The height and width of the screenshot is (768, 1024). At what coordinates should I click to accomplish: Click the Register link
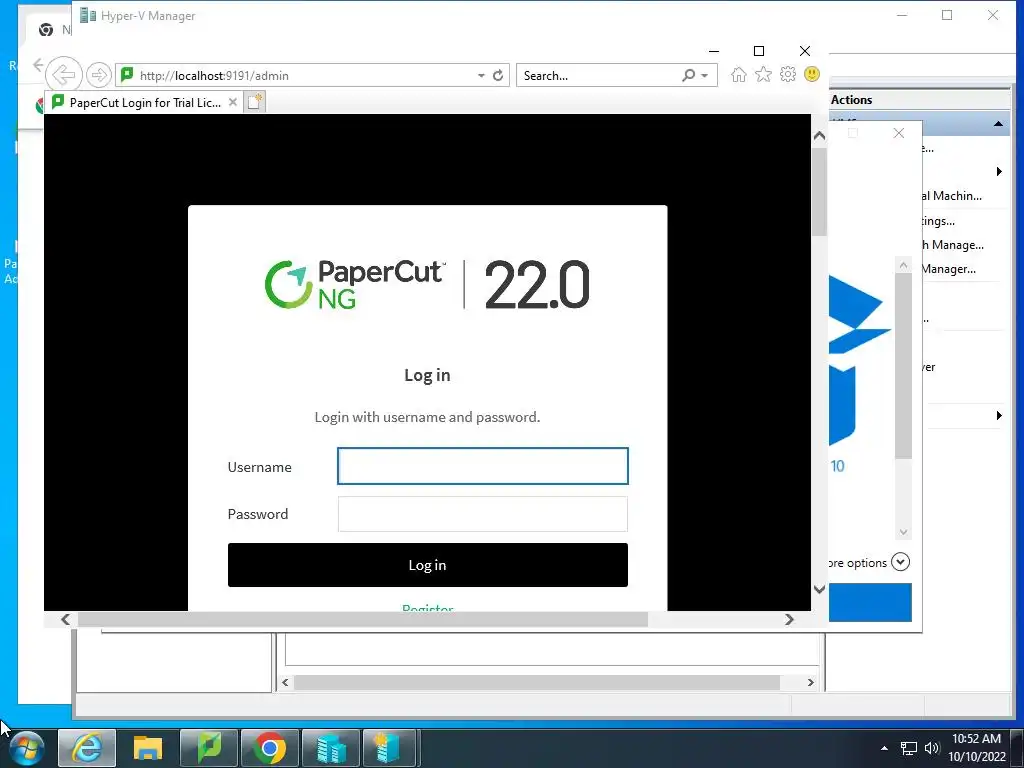point(428,607)
